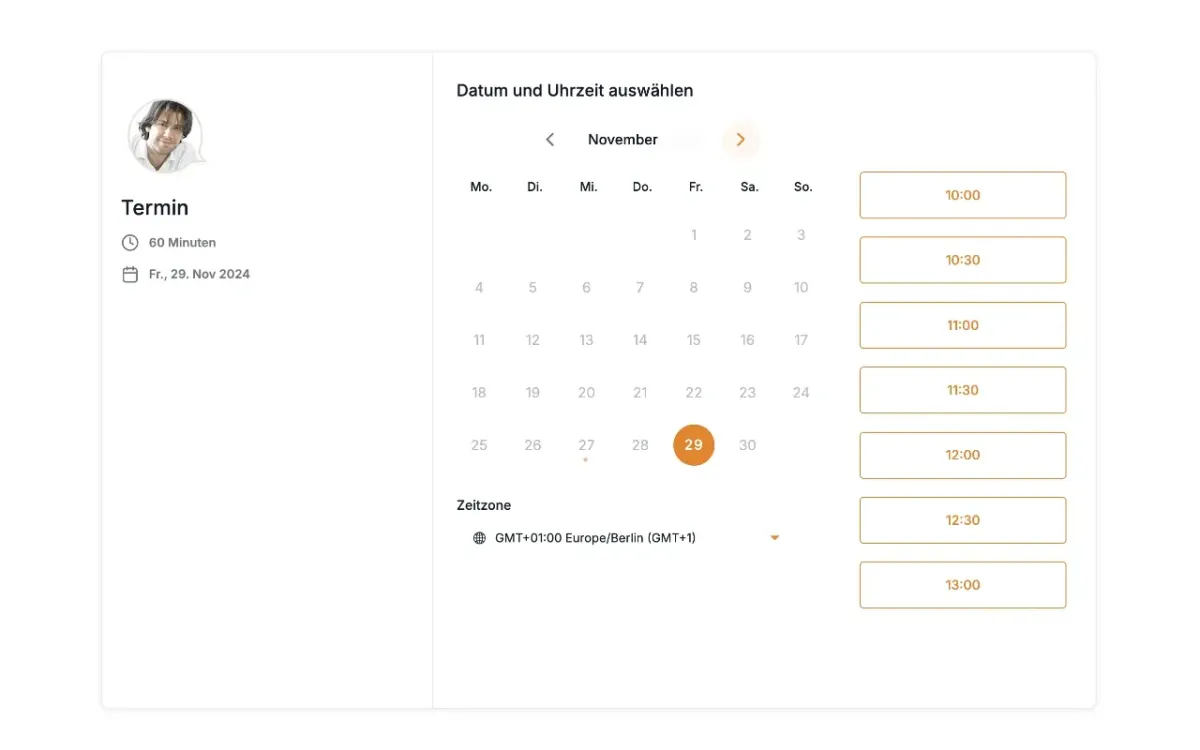Click the clock icon beside 60 Minuten
The height and width of the screenshot is (750, 1200).
[x=130, y=243]
